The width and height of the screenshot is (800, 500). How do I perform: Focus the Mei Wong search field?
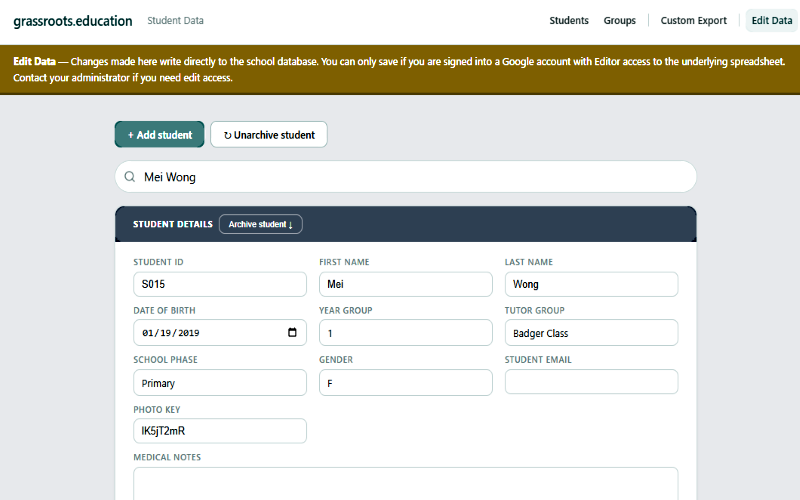[406, 177]
